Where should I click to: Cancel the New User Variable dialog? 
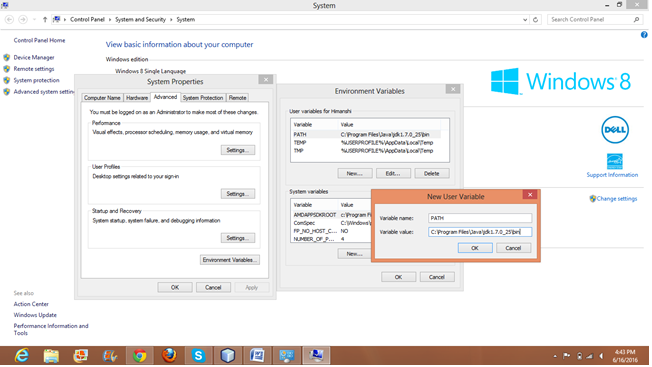[x=514, y=248]
